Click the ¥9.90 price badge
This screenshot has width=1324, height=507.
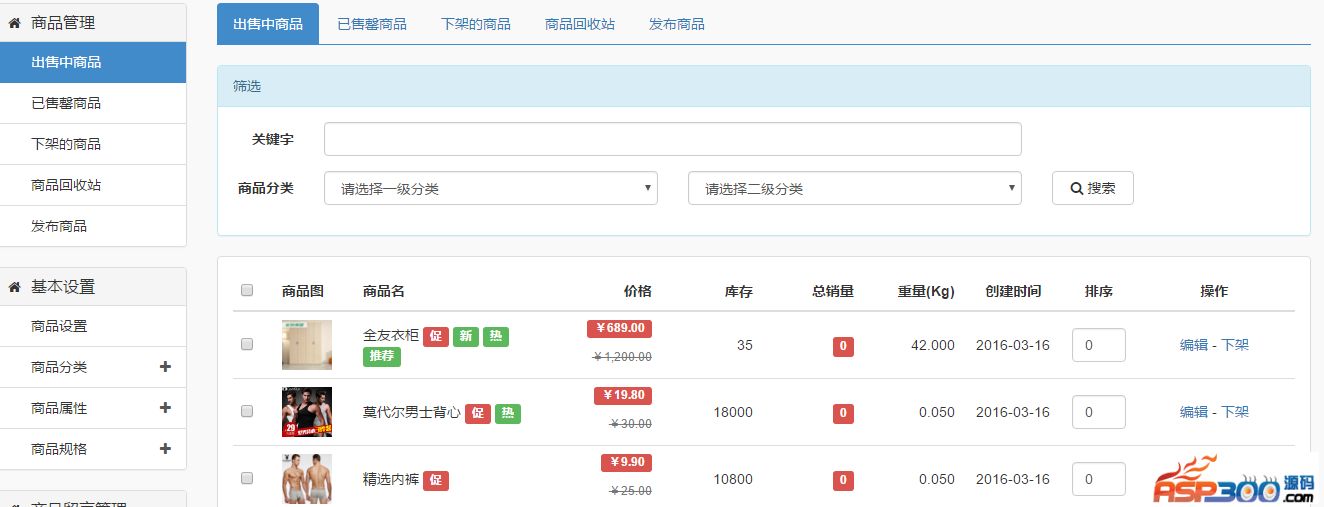click(x=626, y=462)
